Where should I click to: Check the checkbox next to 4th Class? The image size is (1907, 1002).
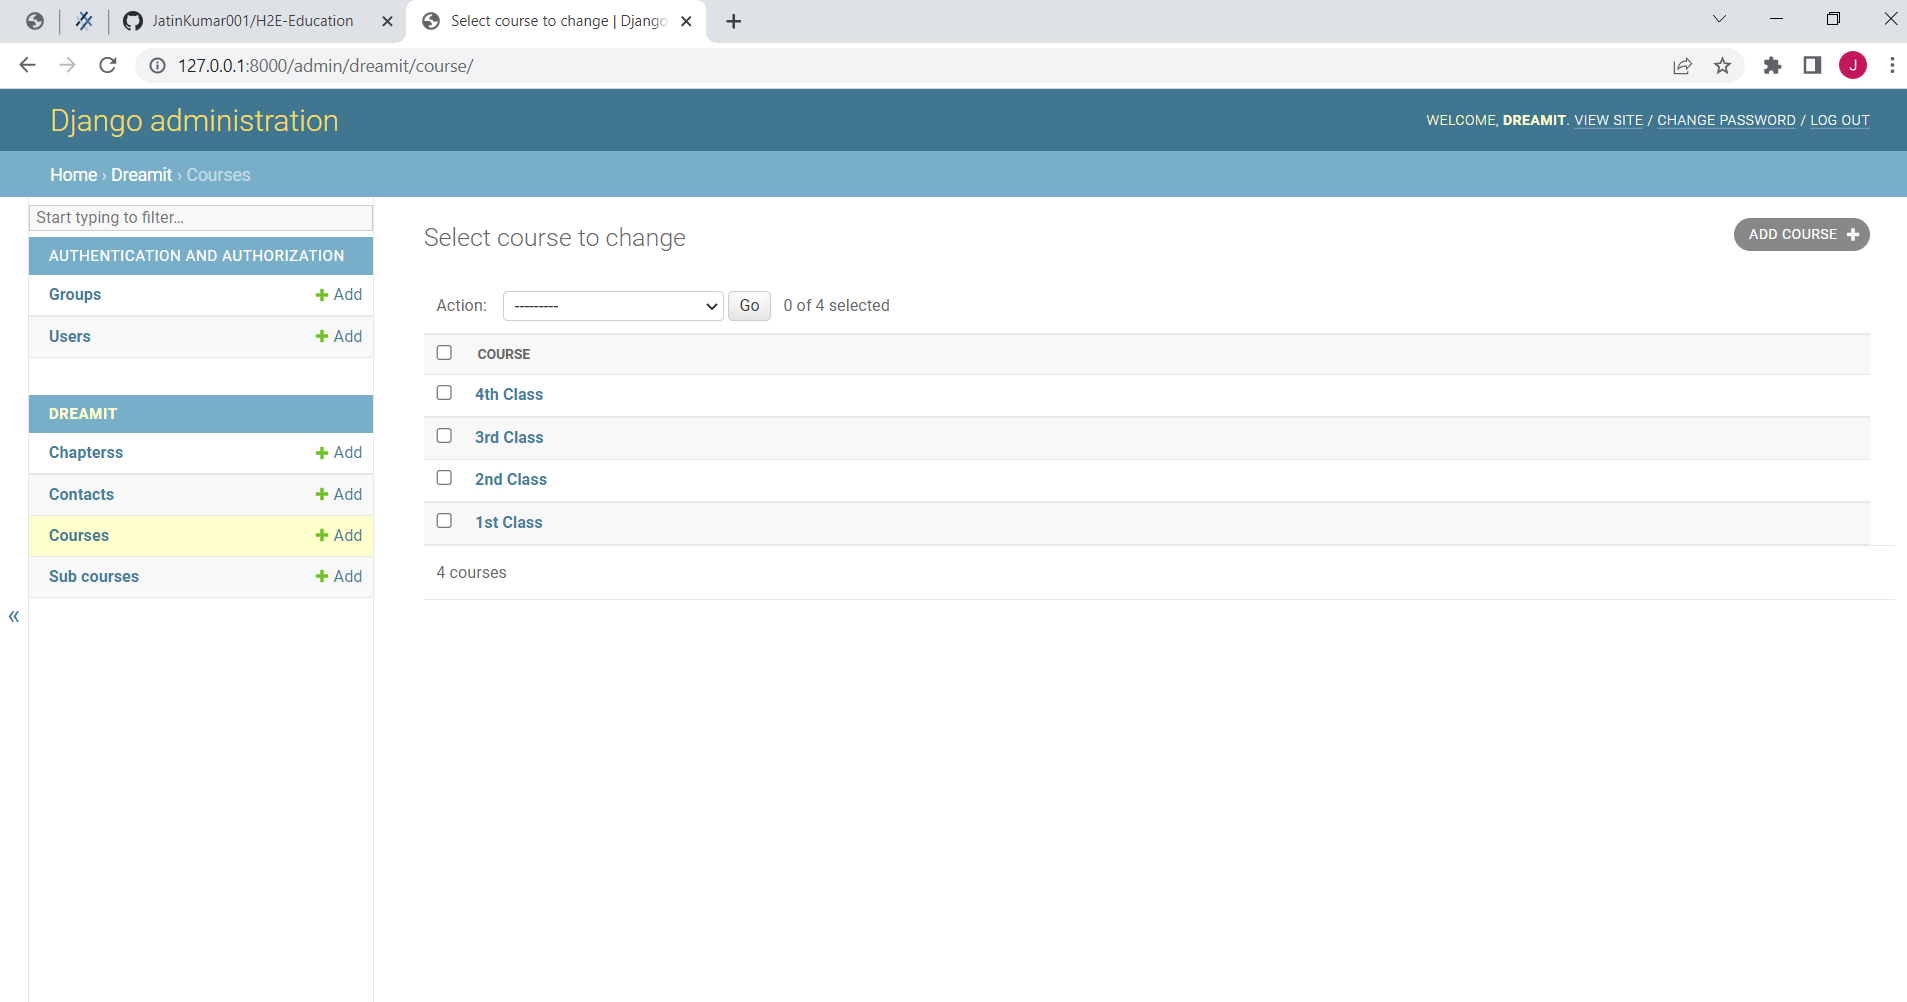[444, 392]
